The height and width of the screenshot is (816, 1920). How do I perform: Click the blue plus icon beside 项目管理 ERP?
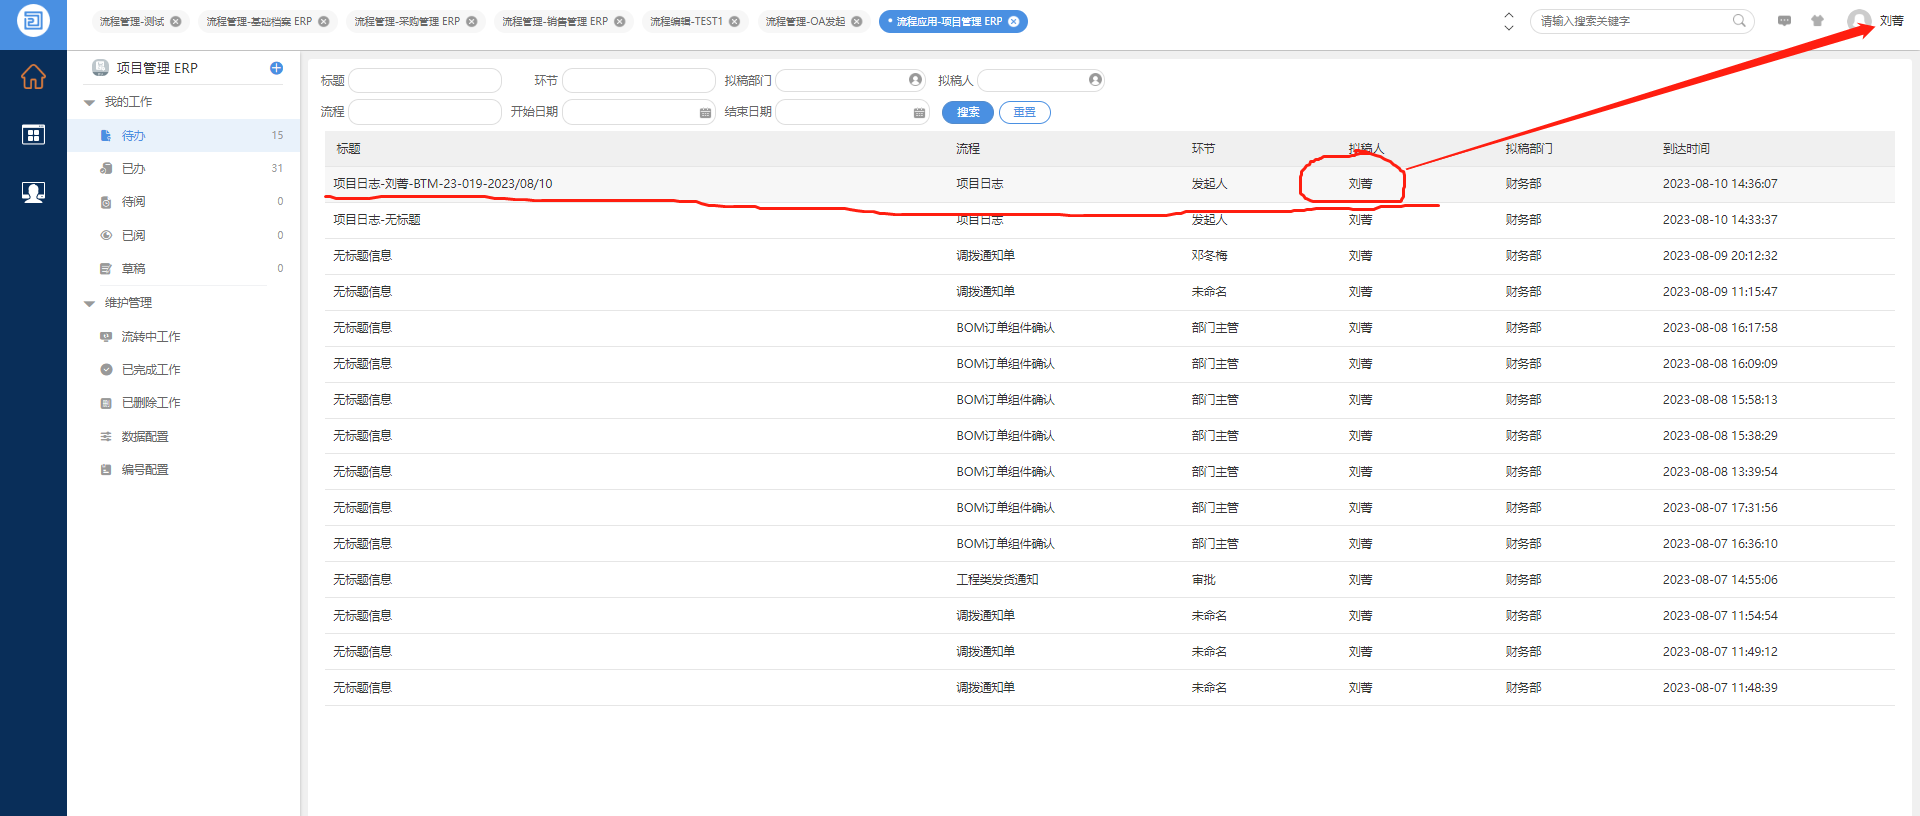(x=276, y=68)
